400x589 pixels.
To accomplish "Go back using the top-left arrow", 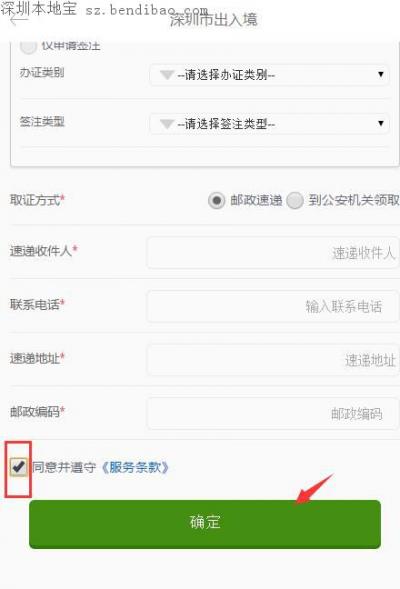I will click(x=19, y=20).
